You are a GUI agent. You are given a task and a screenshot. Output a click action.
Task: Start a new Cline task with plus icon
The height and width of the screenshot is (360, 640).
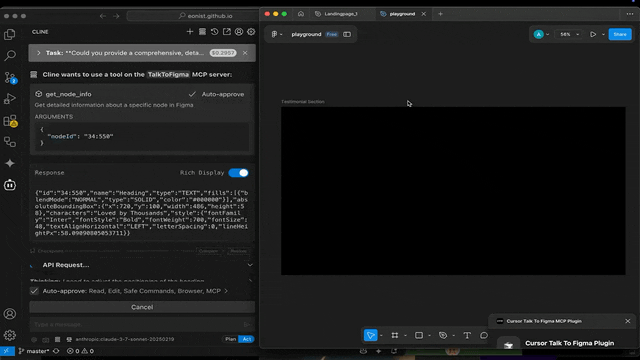(x=190, y=31)
